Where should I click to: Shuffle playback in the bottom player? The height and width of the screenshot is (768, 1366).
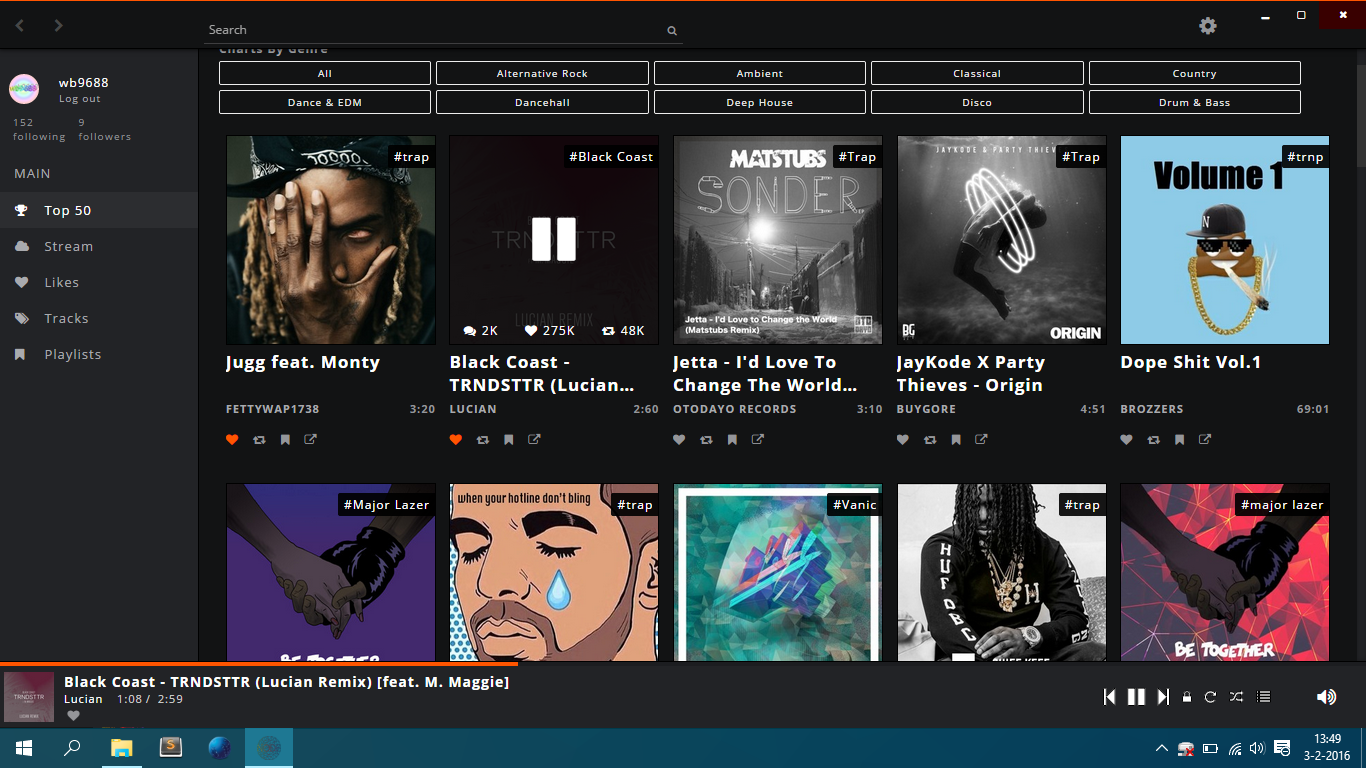1237,697
